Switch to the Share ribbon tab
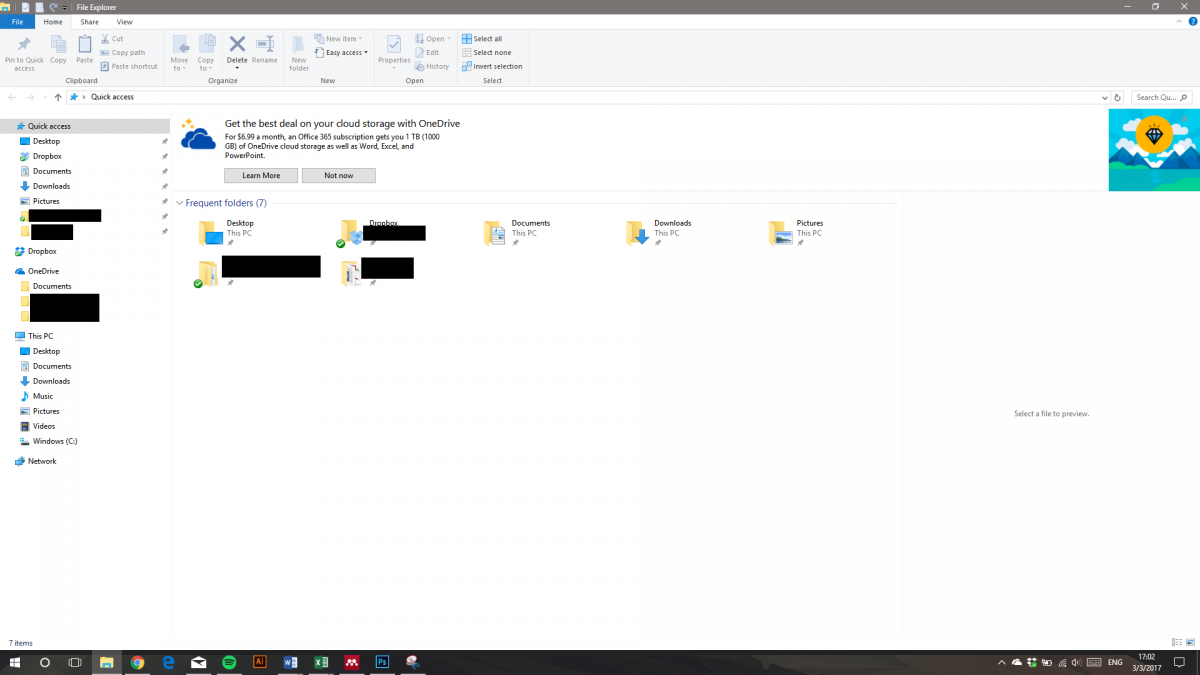Image resolution: width=1200 pixels, height=675 pixels. pyautogui.click(x=89, y=21)
